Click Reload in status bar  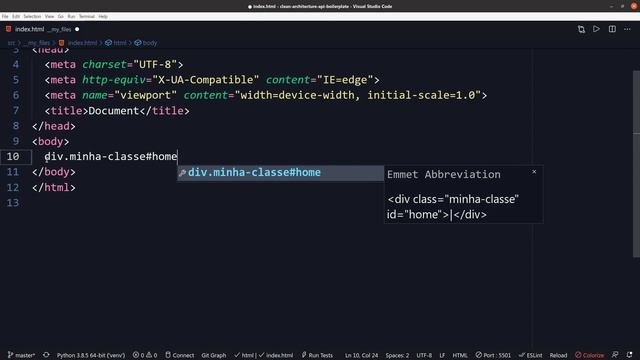pyautogui.click(x=558, y=355)
